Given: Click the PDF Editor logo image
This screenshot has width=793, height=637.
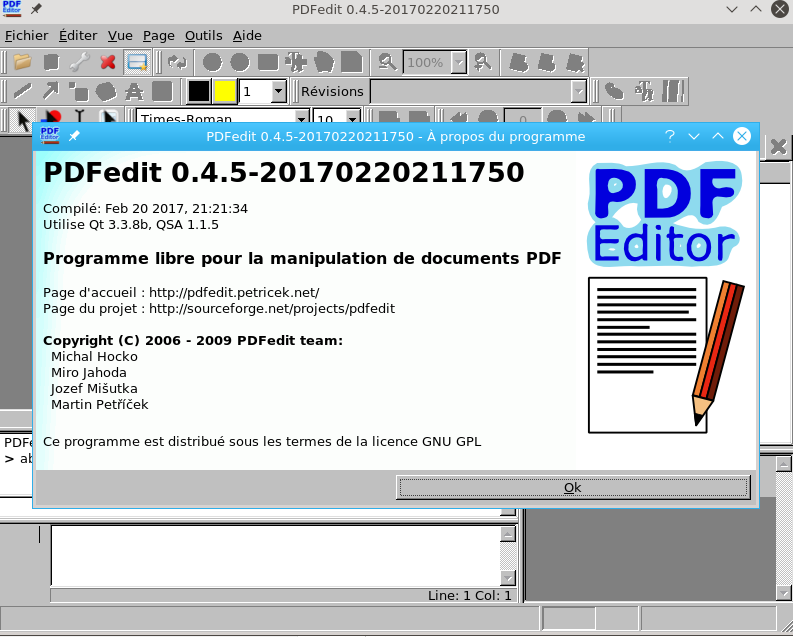Looking at the screenshot, I should [x=665, y=214].
